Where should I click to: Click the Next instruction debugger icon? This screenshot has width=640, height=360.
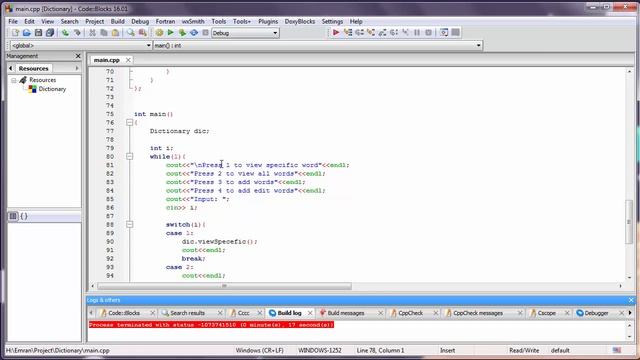click(x=394, y=32)
